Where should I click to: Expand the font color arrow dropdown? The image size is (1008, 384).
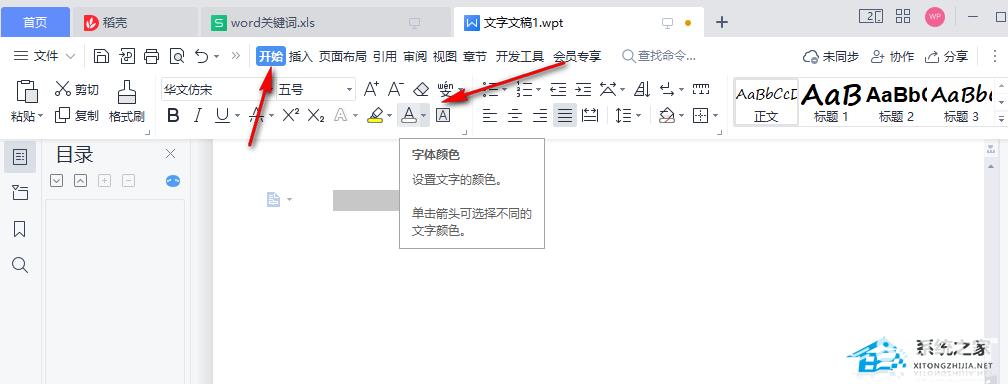point(424,116)
